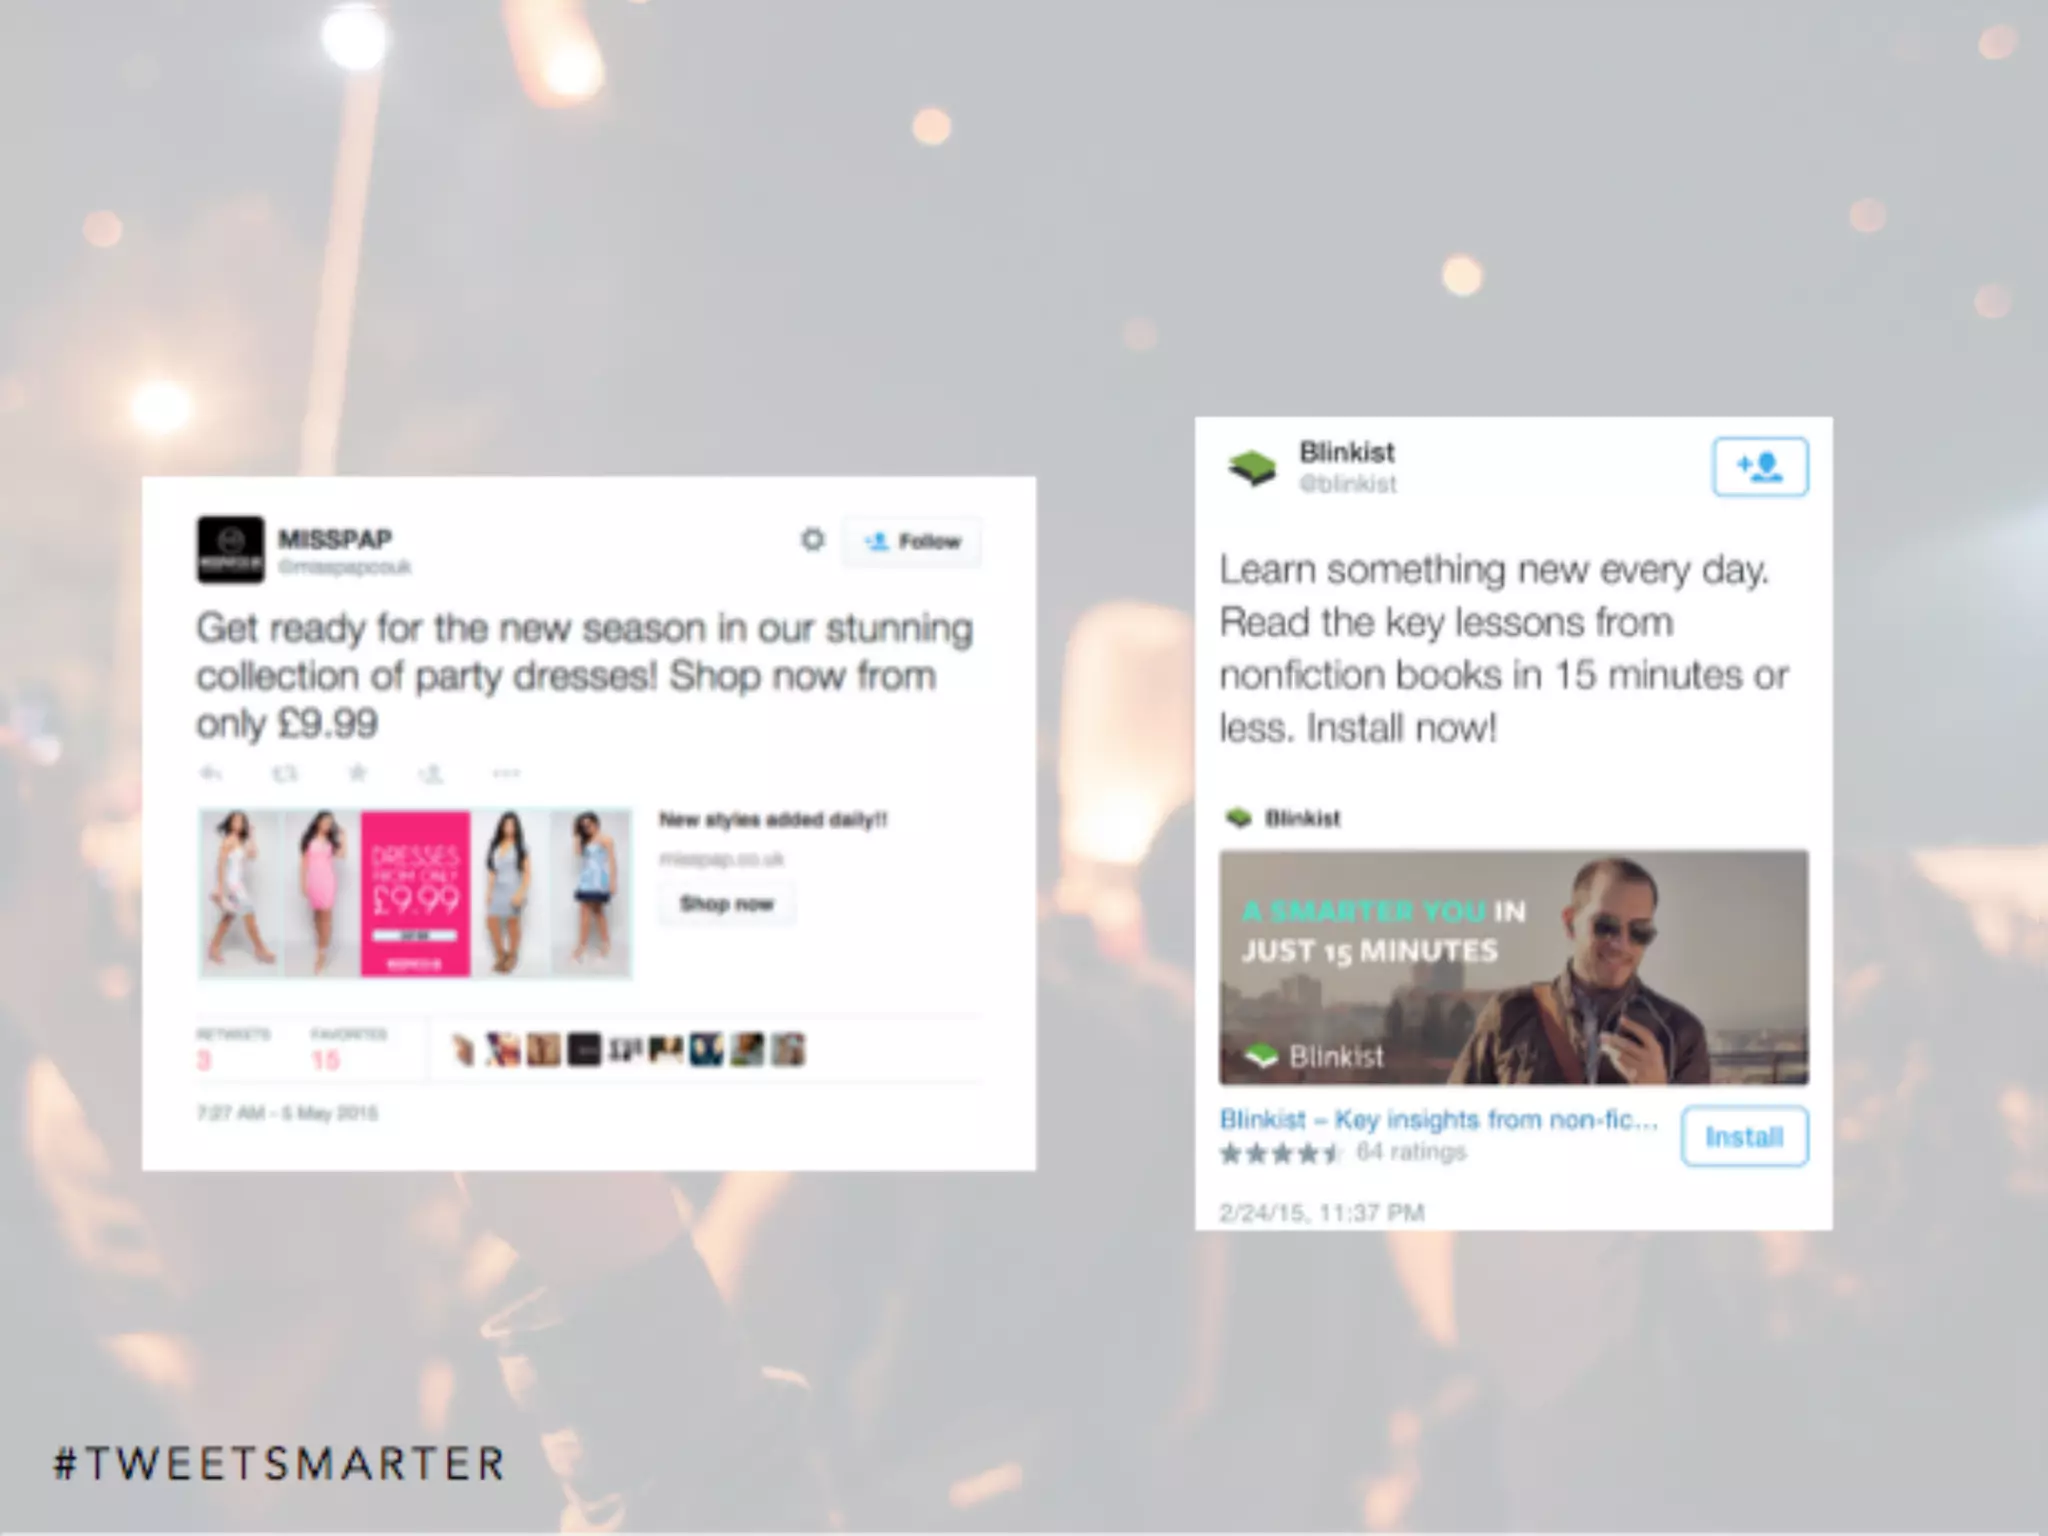Viewport: 2048px width, 1536px height.
Task: Toggle follow with Blinkist add-user button
Action: tap(1760, 466)
